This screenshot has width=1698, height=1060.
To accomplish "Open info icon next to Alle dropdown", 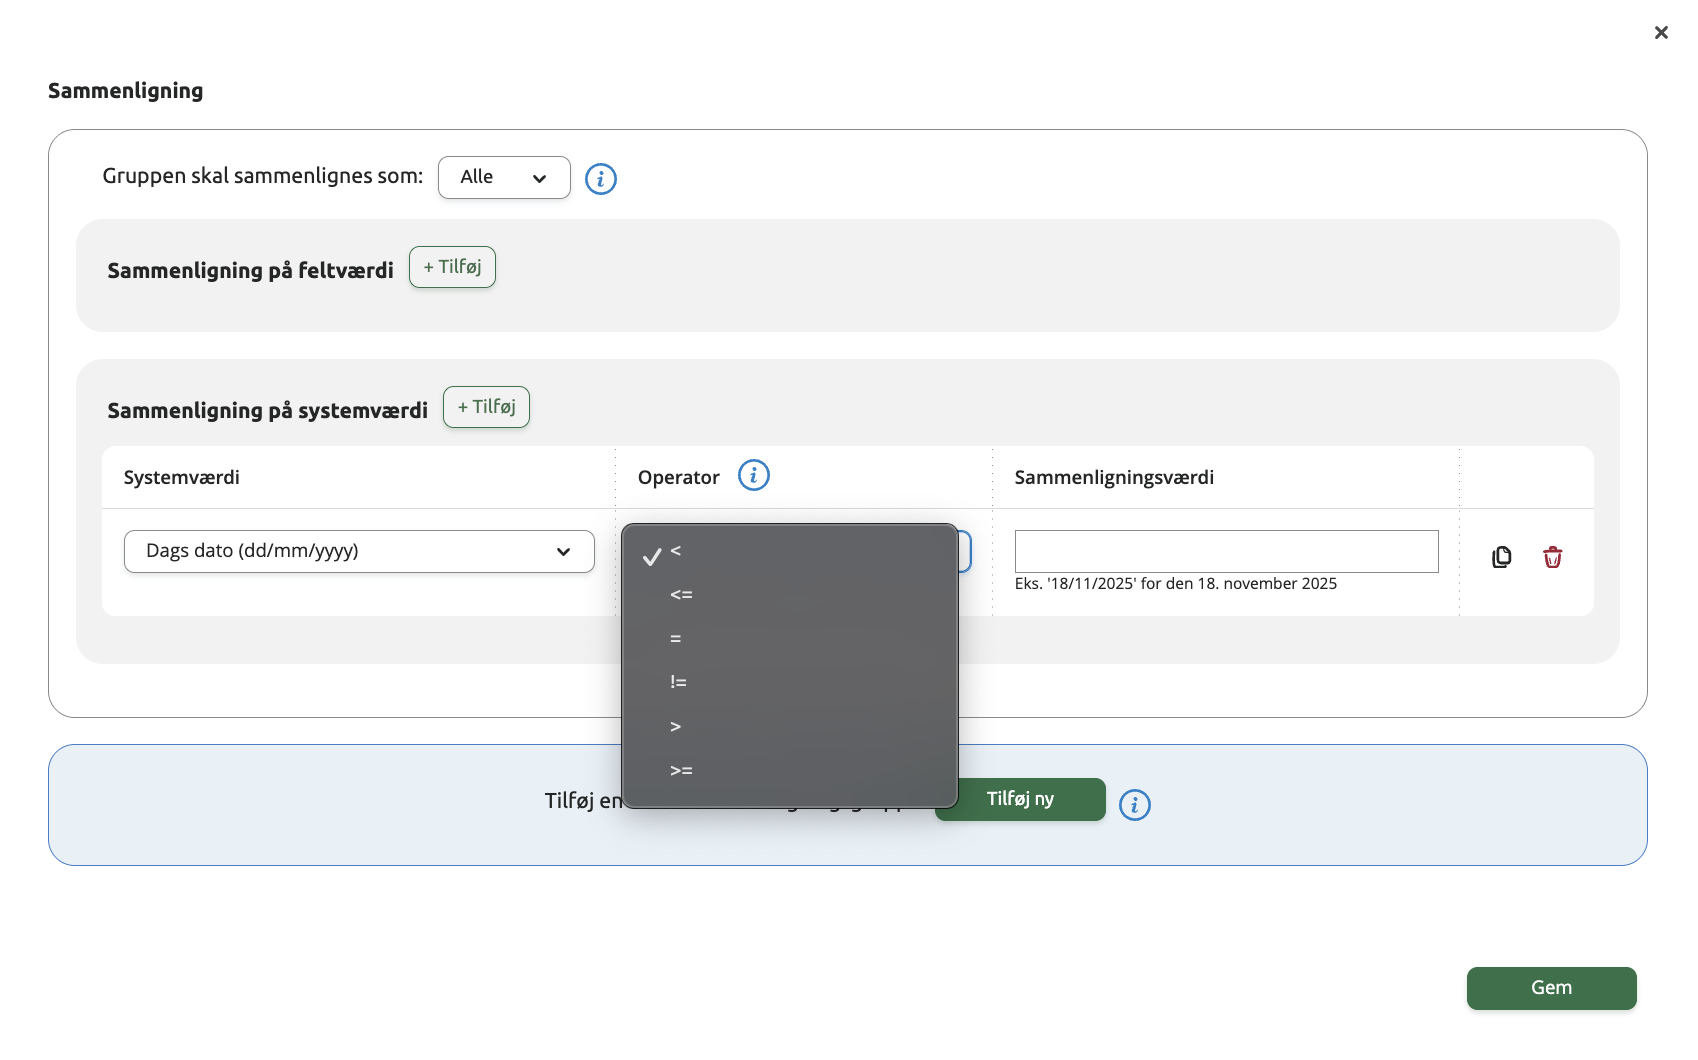I will click(601, 179).
